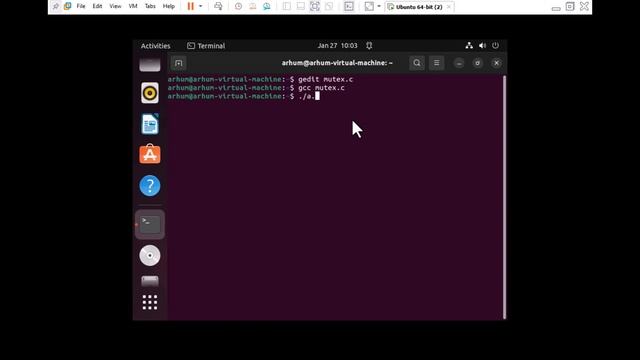This screenshot has width=640, height=360.
Task: Click the pin icon in VMware toolbar
Action: pyautogui.click(x=56, y=6)
